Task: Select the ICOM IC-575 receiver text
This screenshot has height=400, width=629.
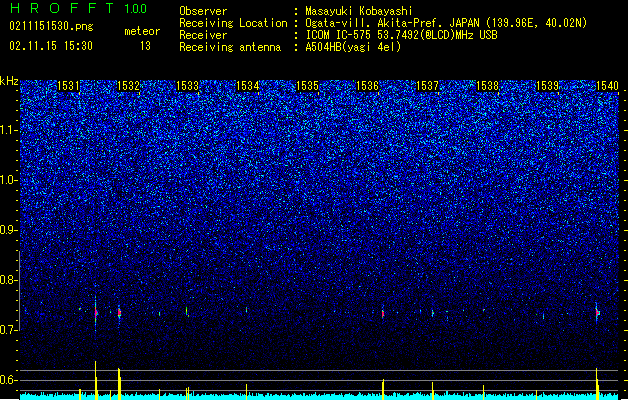Action: click(x=402, y=35)
